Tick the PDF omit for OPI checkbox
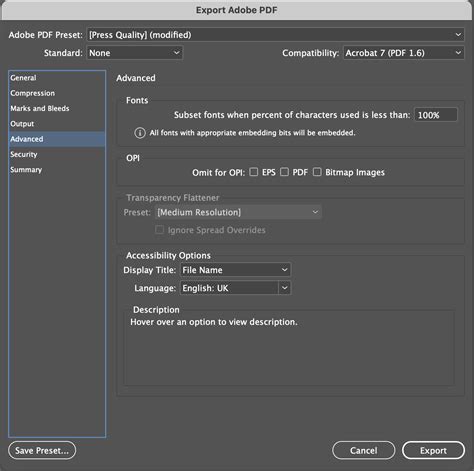Viewport: 474px width, 471px height. tap(284, 172)
